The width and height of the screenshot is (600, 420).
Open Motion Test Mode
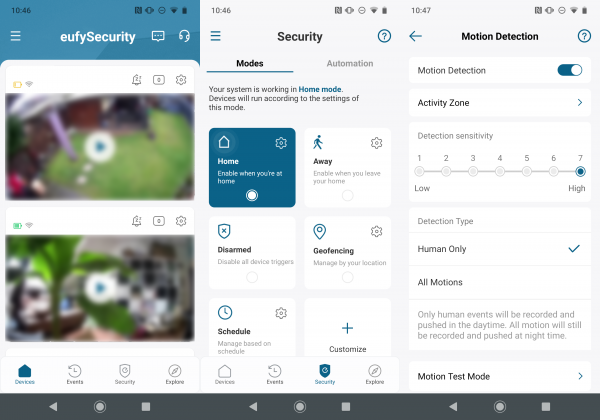pos(500,376)
